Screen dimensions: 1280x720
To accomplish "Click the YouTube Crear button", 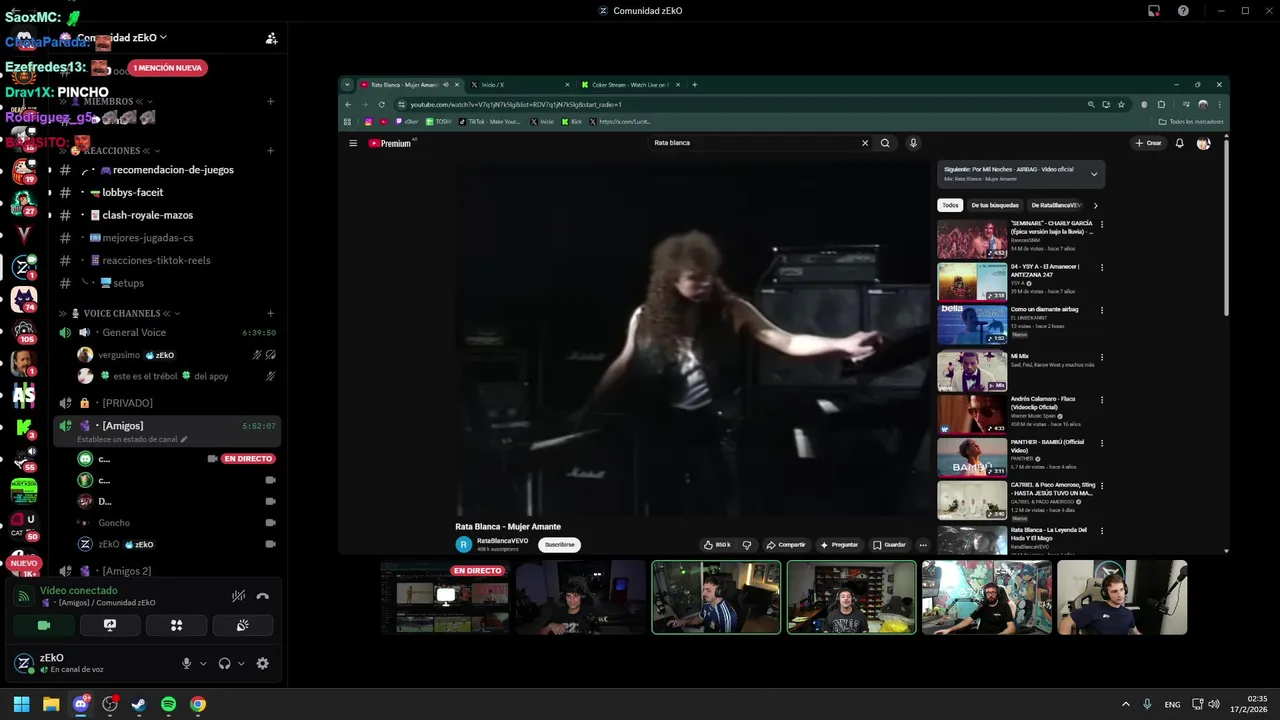I will 1148,143.
